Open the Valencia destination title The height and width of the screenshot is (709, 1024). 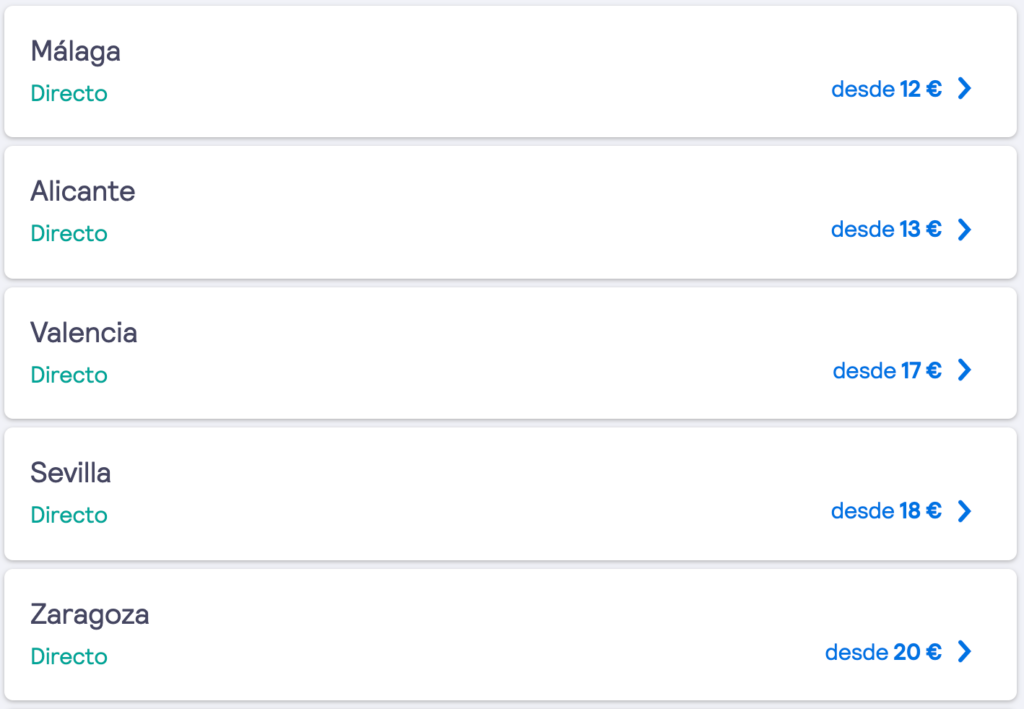click(84, 333)
